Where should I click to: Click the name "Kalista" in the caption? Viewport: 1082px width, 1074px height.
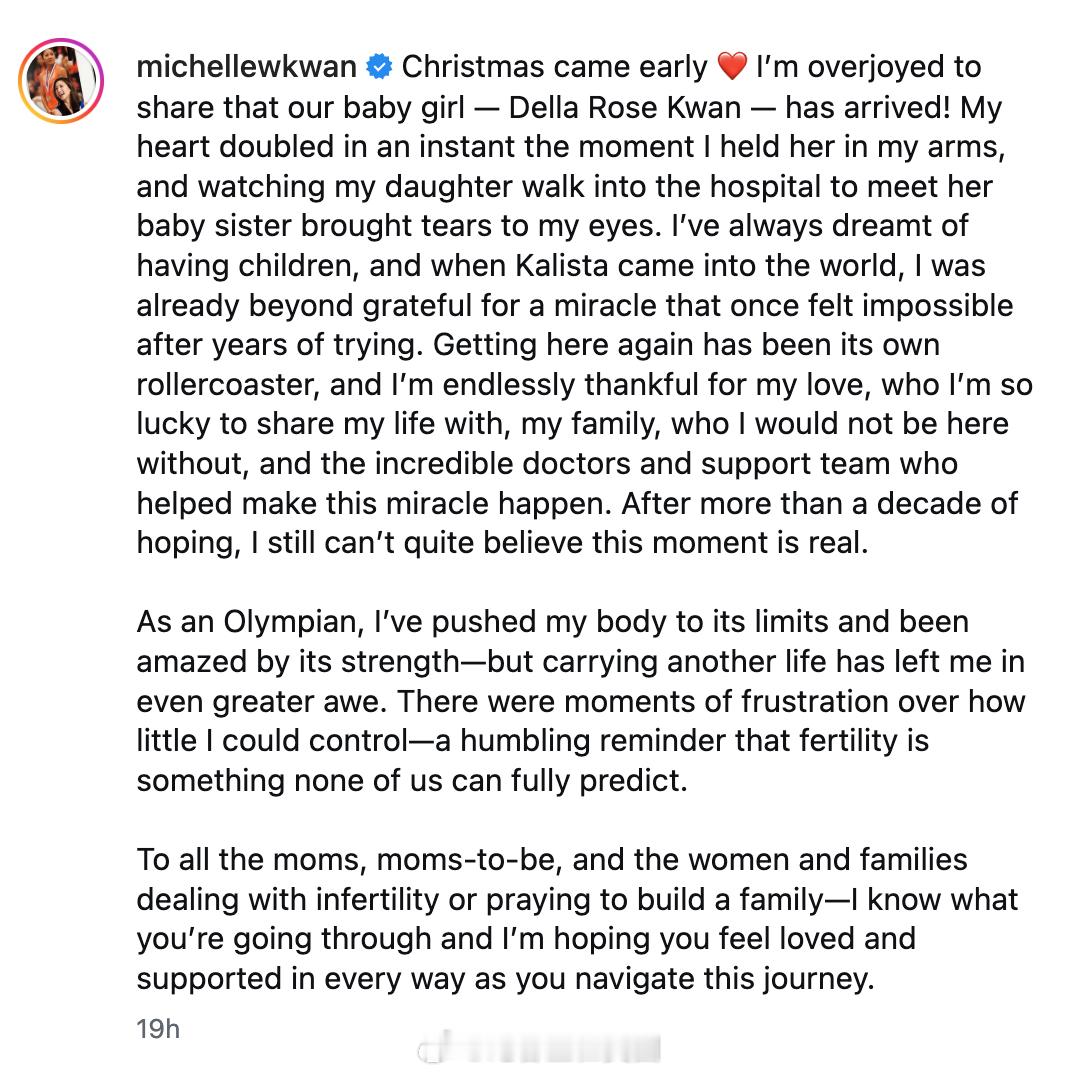tap(562, 266)
